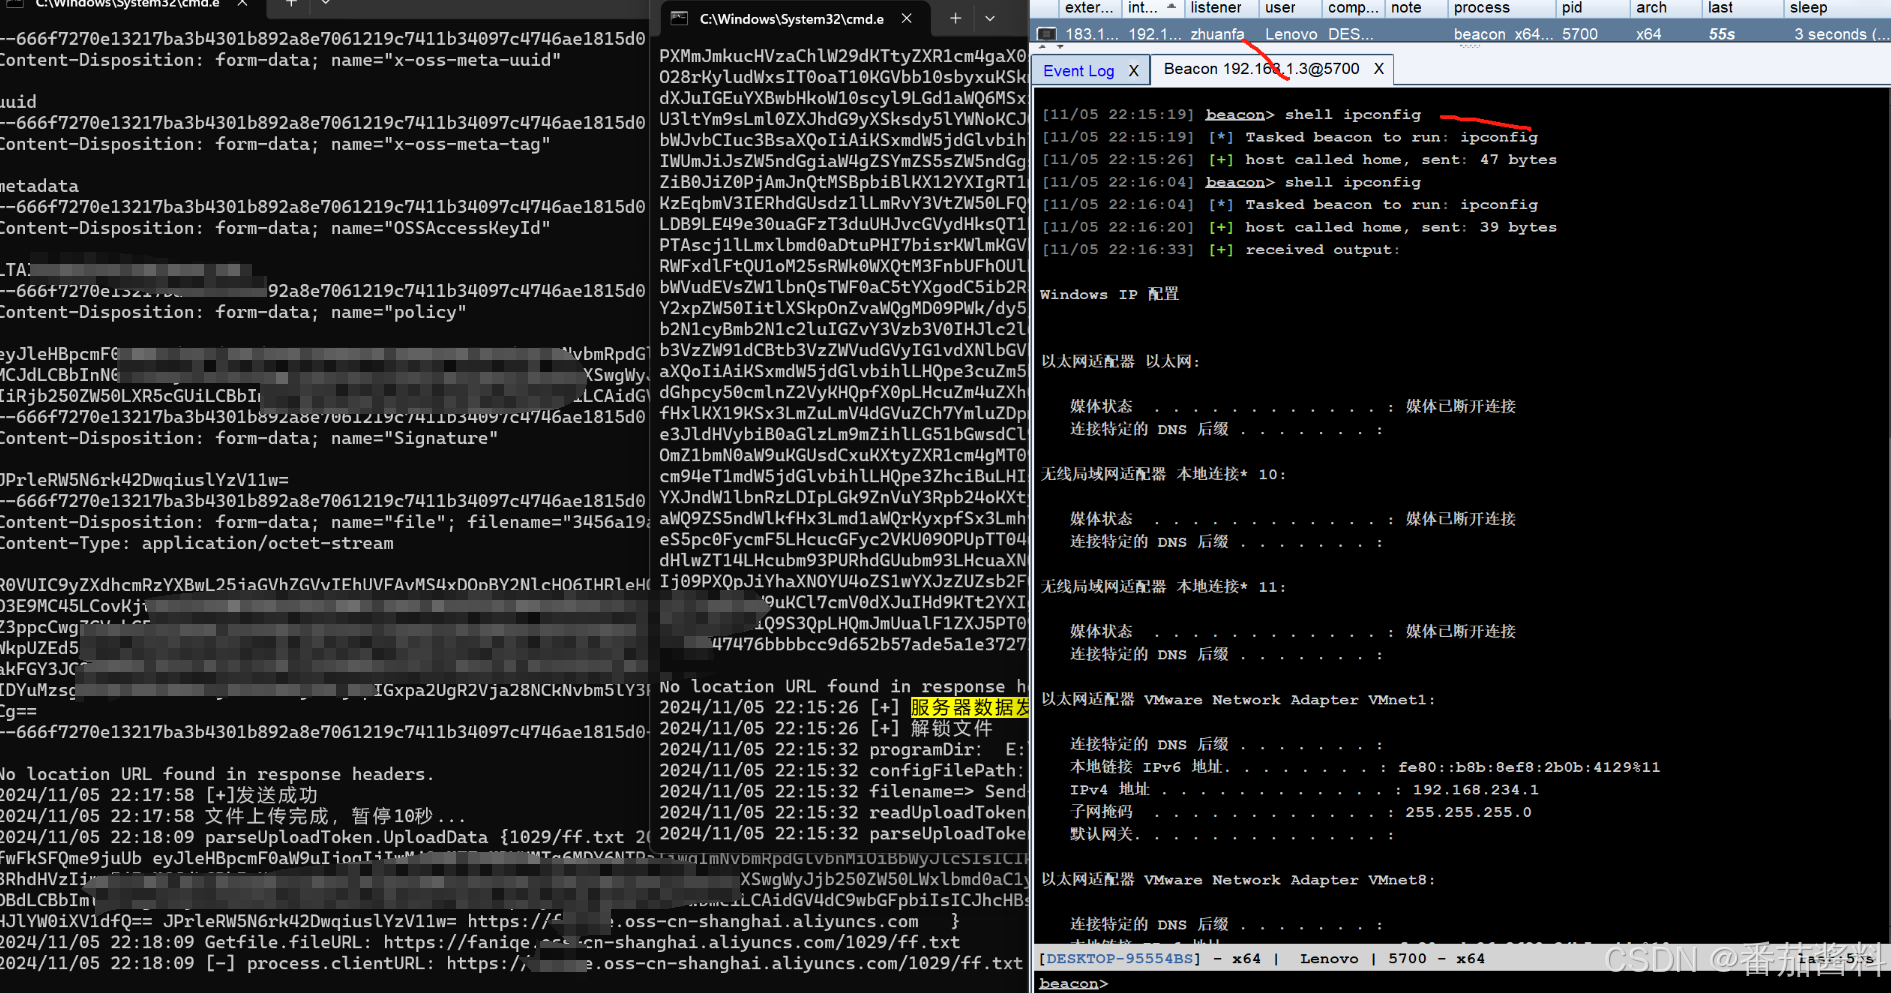Close the first terminal's cmd.exe tab
This screenshot has width=1891, height=993.
pos(242,4)
